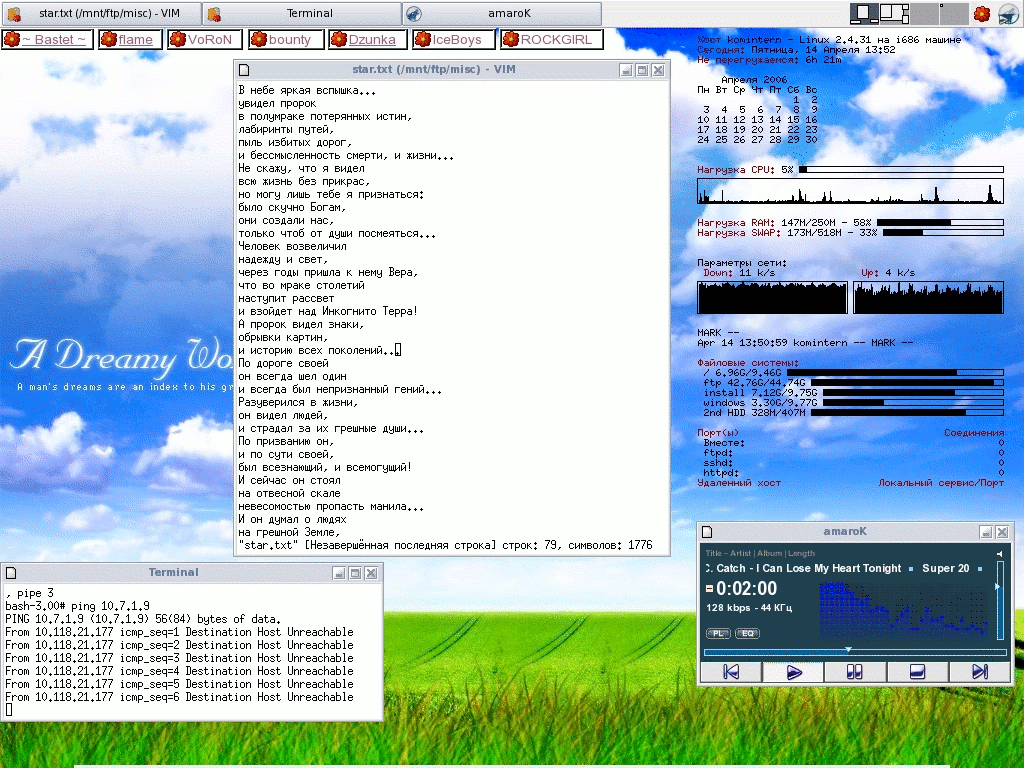This screenshot has height=768, width=1024.
Task: Minimize the Terminal window
Action: pyautogui.click(x=339, y=573)
